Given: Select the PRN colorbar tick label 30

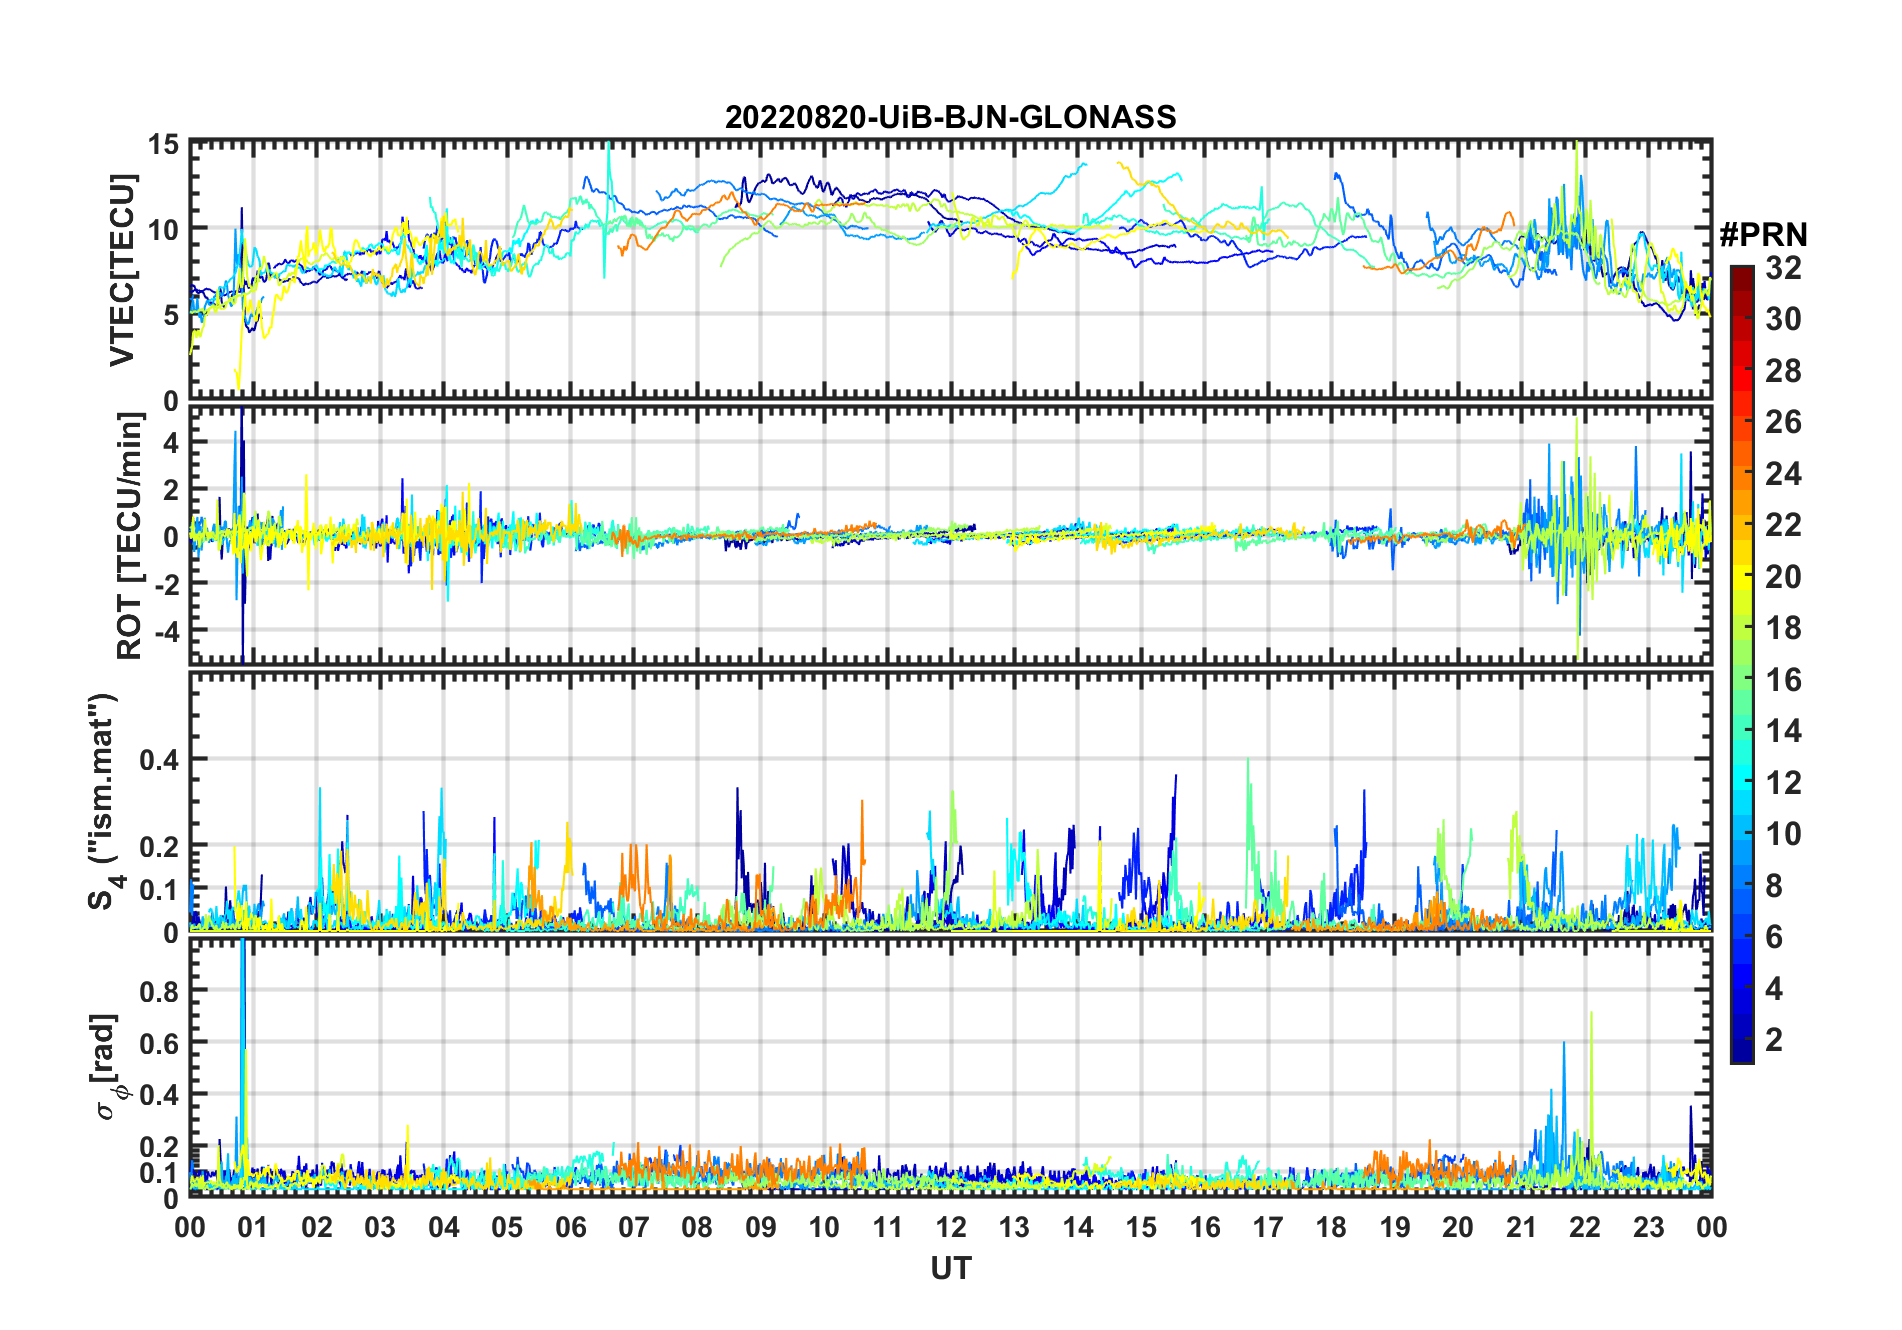Looking at the screenshot, I should (x=1783, y=319).
